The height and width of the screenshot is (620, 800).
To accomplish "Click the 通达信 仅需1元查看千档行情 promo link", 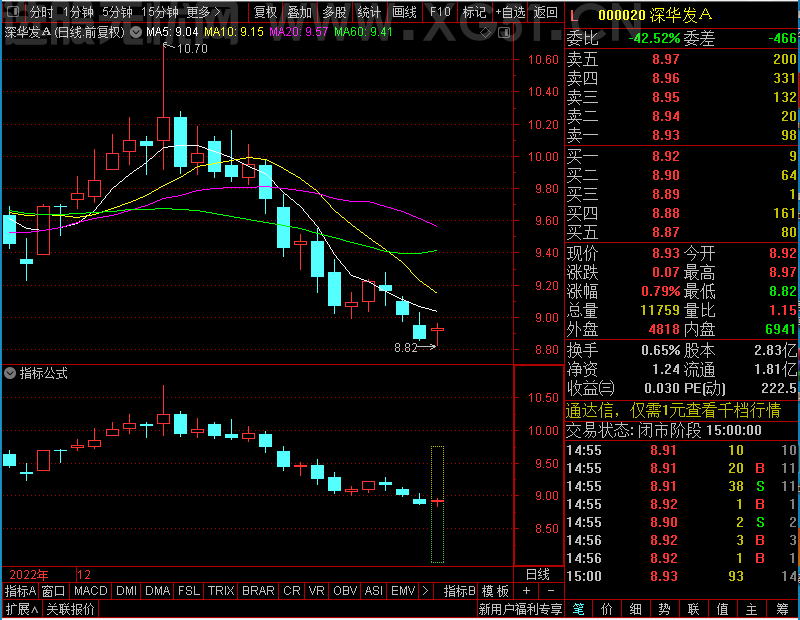I will [673, 410].
